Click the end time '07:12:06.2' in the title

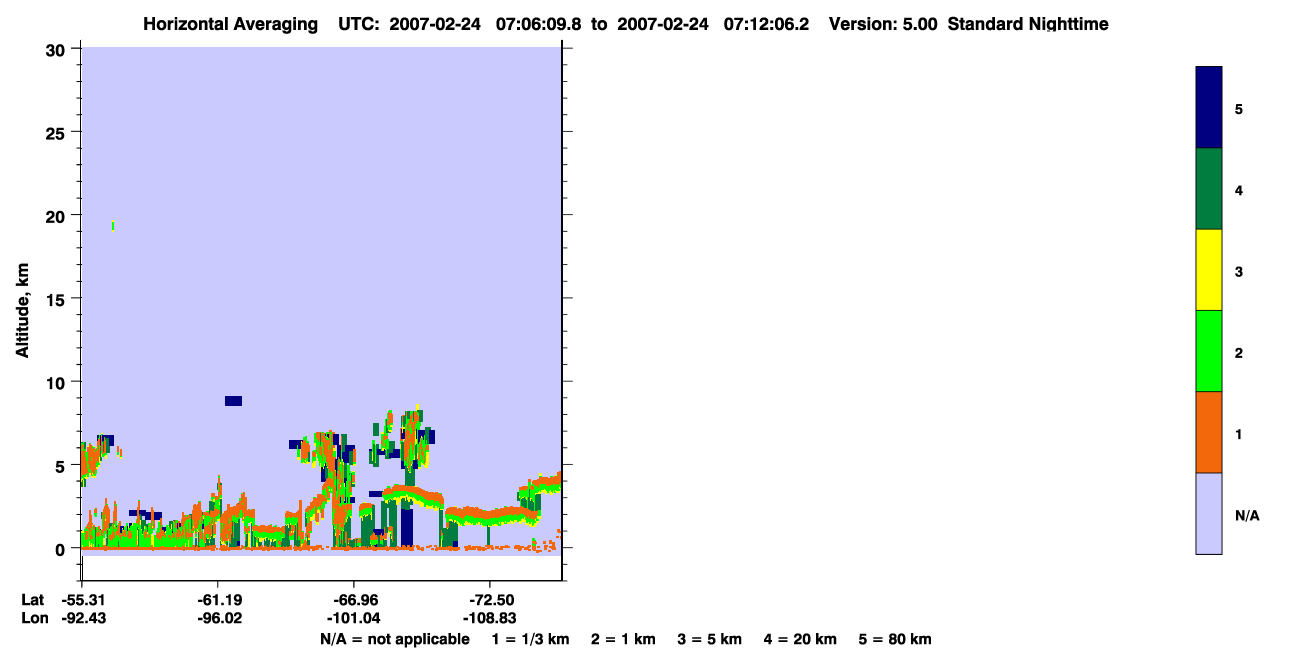(x=766, y=24)
